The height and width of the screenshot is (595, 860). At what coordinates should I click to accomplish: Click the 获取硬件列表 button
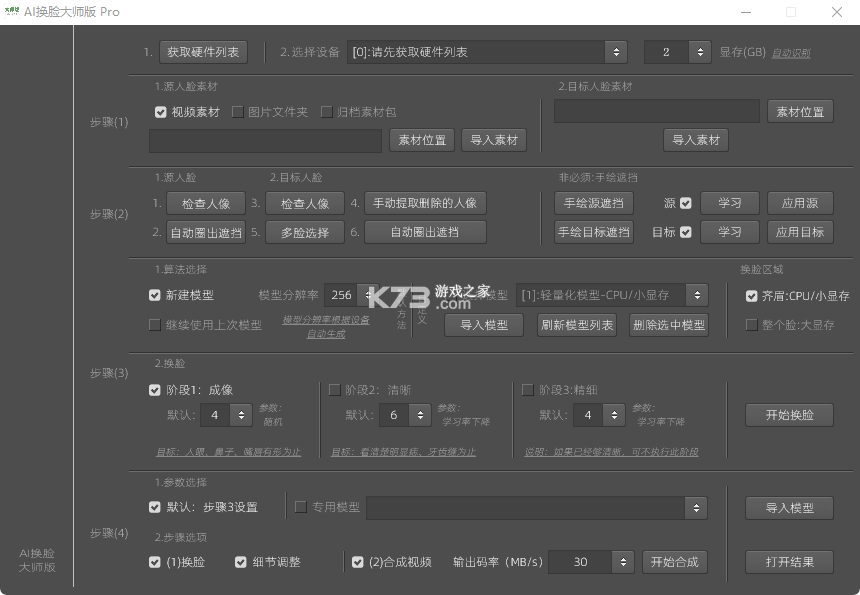(203, 52)
